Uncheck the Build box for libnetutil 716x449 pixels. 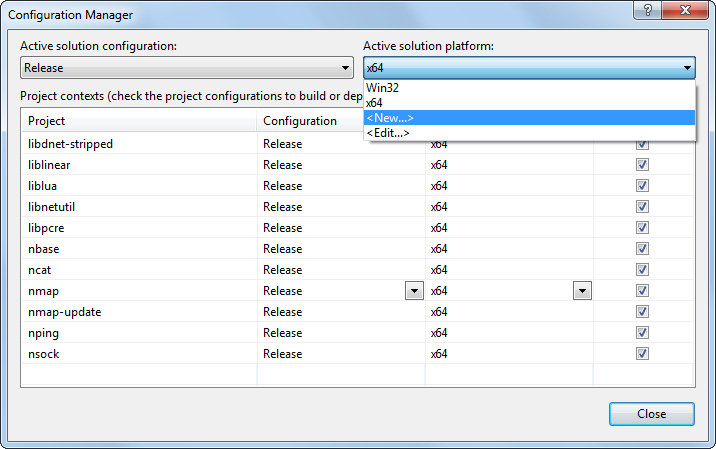click(642, 206)
